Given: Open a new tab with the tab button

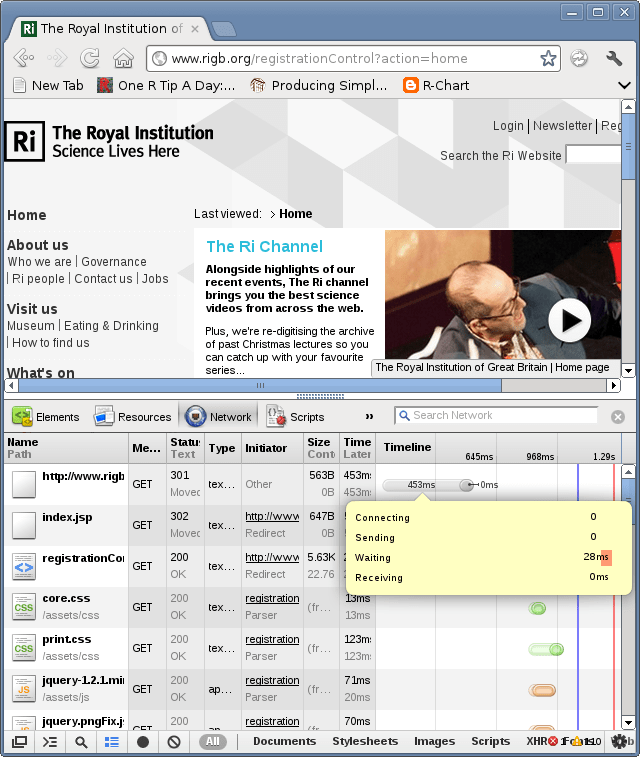Looking at the screenshot, I should click(x=223, y=29).
